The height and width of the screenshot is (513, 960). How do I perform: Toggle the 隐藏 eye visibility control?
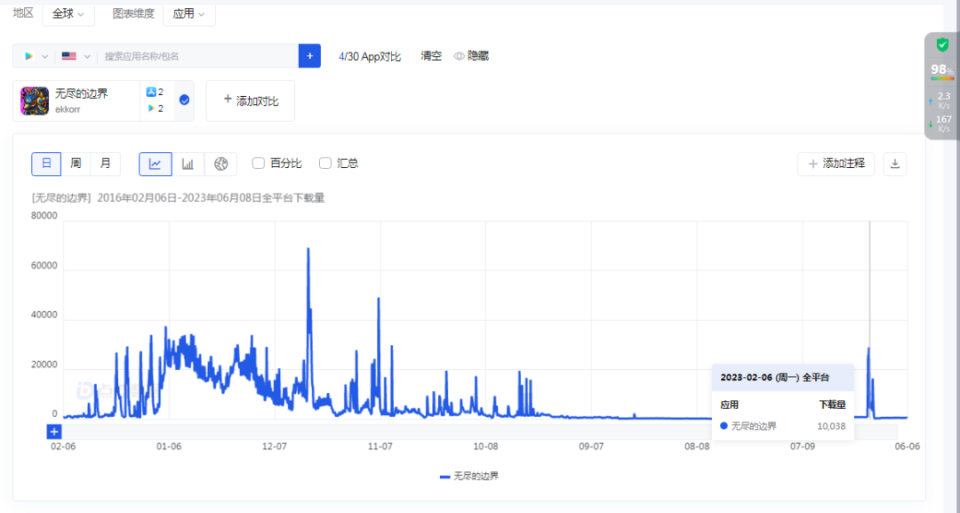(471, 56)
